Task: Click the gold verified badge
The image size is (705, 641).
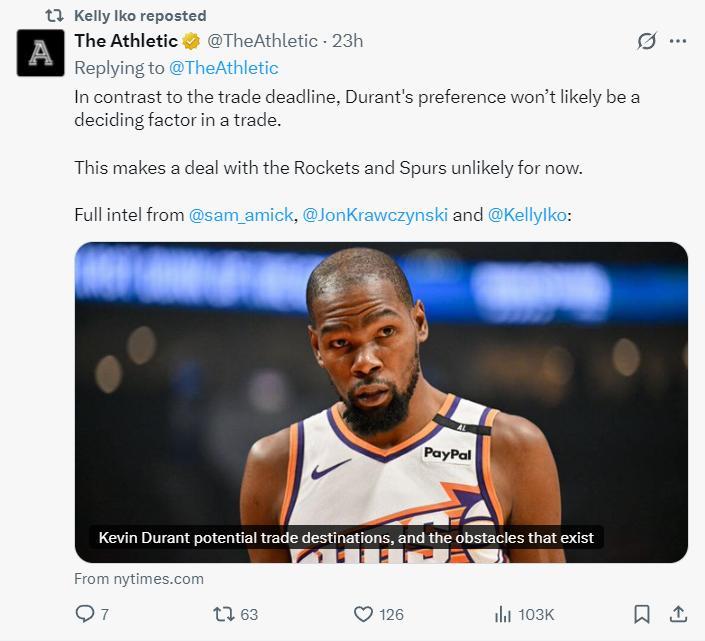Action: [191, 41]
